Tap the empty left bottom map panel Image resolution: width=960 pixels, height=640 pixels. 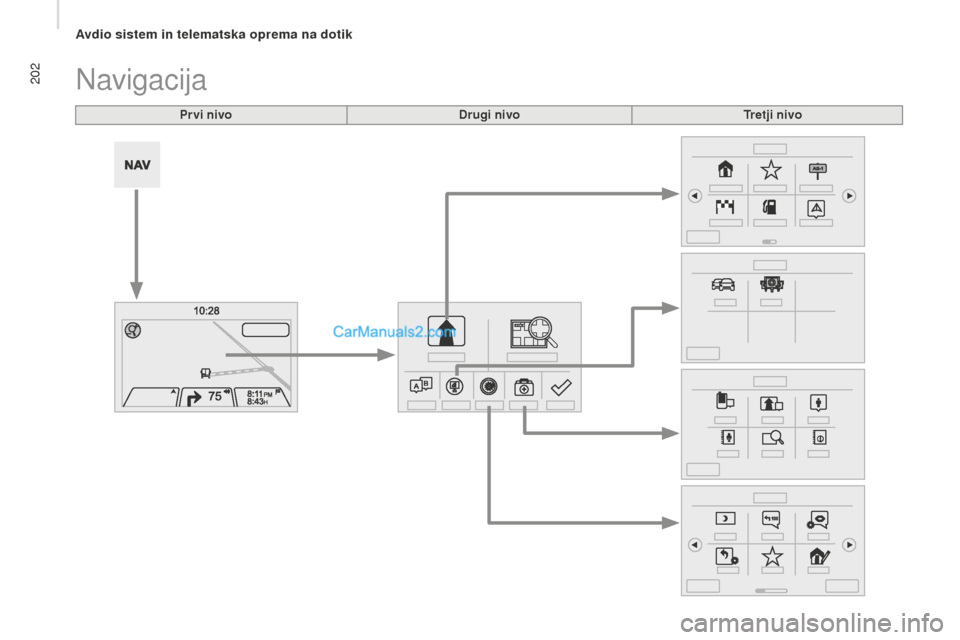(151, 397)
